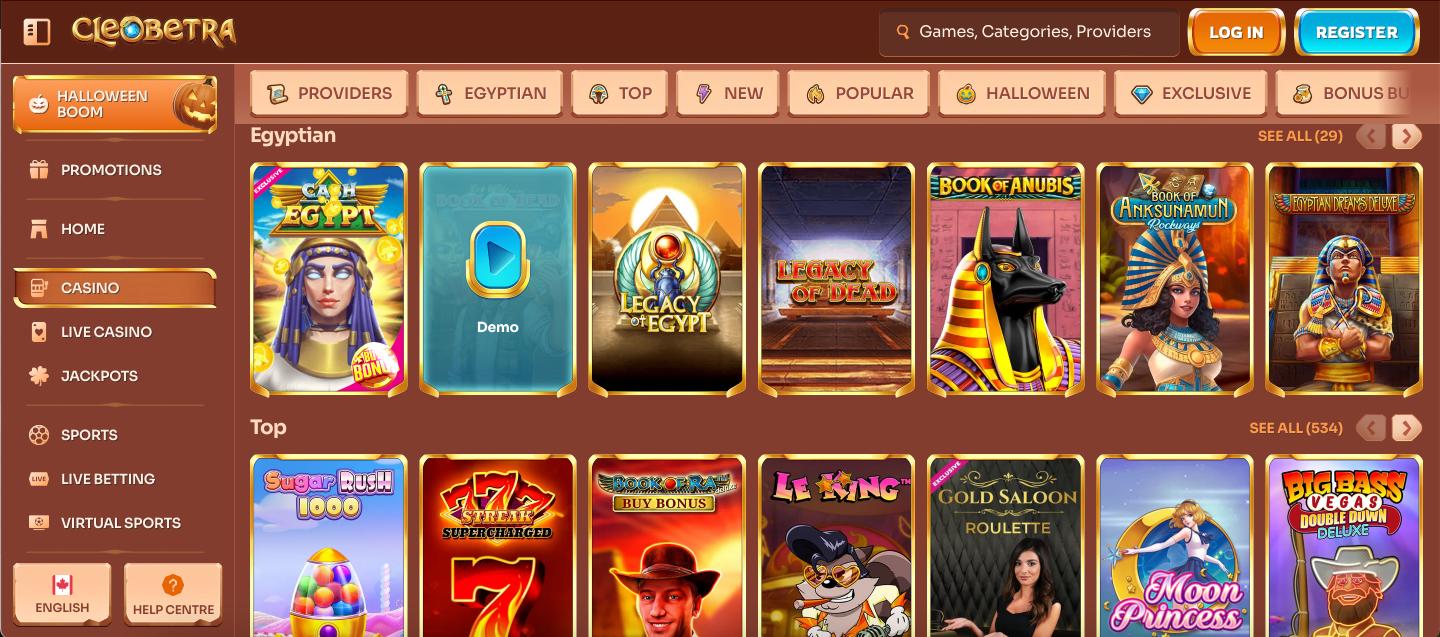Click the Log In button
This screenshot has width=1440, height=637.
[1236, 32]
